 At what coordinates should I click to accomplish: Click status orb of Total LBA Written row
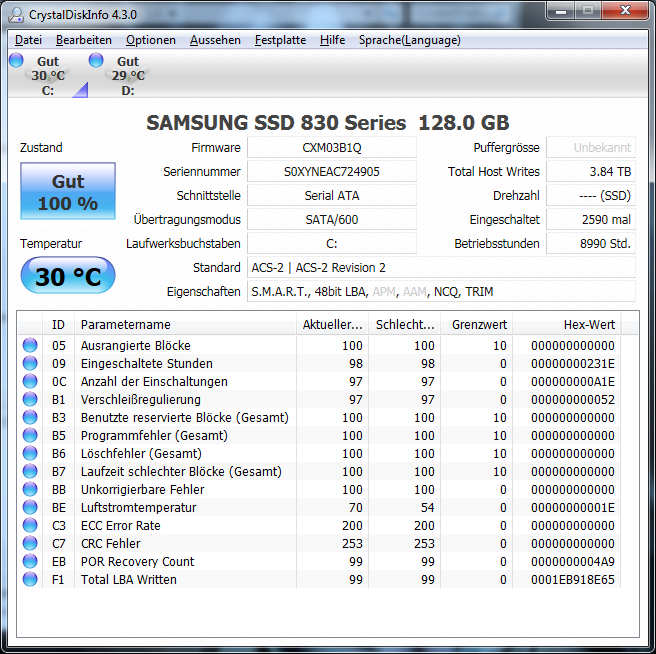(30, 579)
